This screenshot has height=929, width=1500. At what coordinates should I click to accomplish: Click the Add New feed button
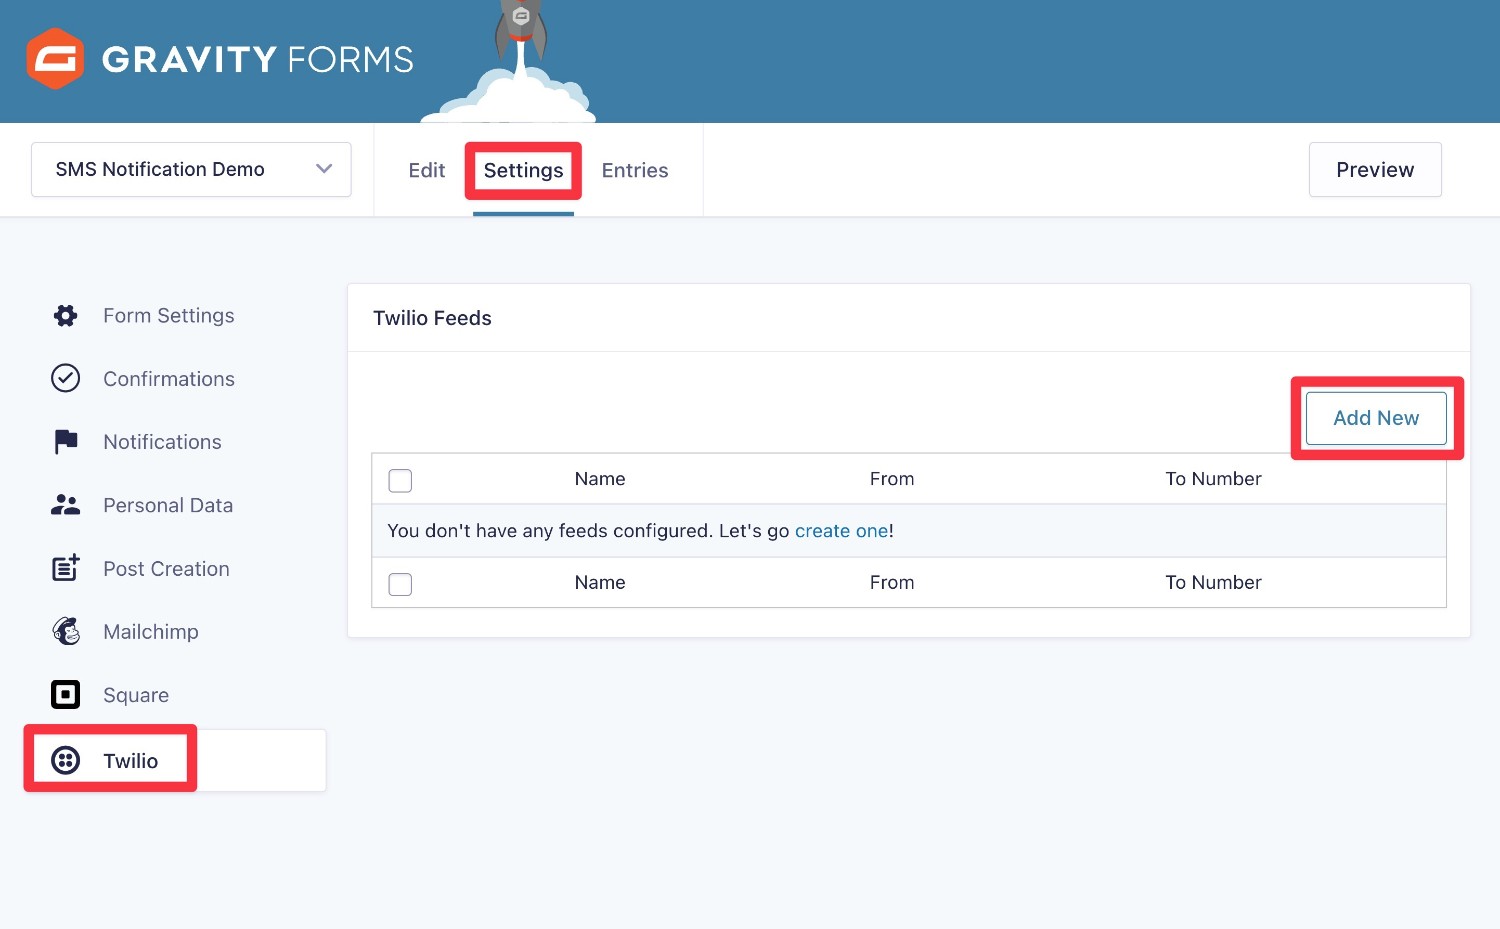1375,418
